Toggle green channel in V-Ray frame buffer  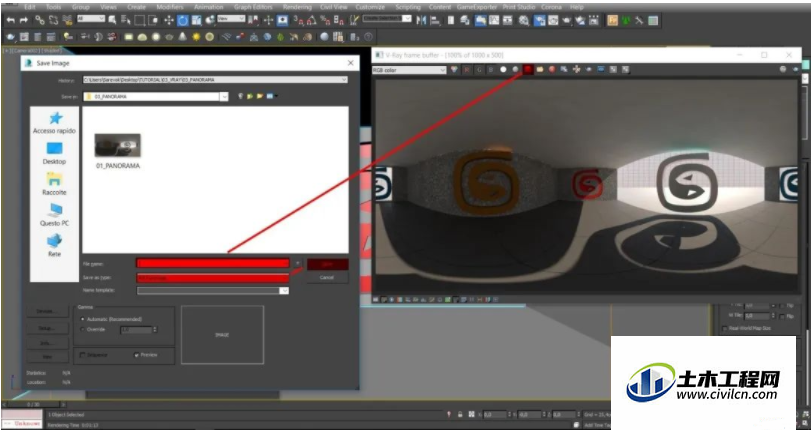[480, 69]
